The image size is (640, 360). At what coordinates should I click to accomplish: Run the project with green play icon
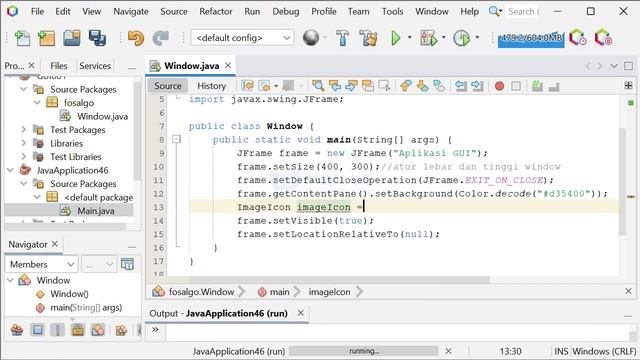tap(395, 38)
